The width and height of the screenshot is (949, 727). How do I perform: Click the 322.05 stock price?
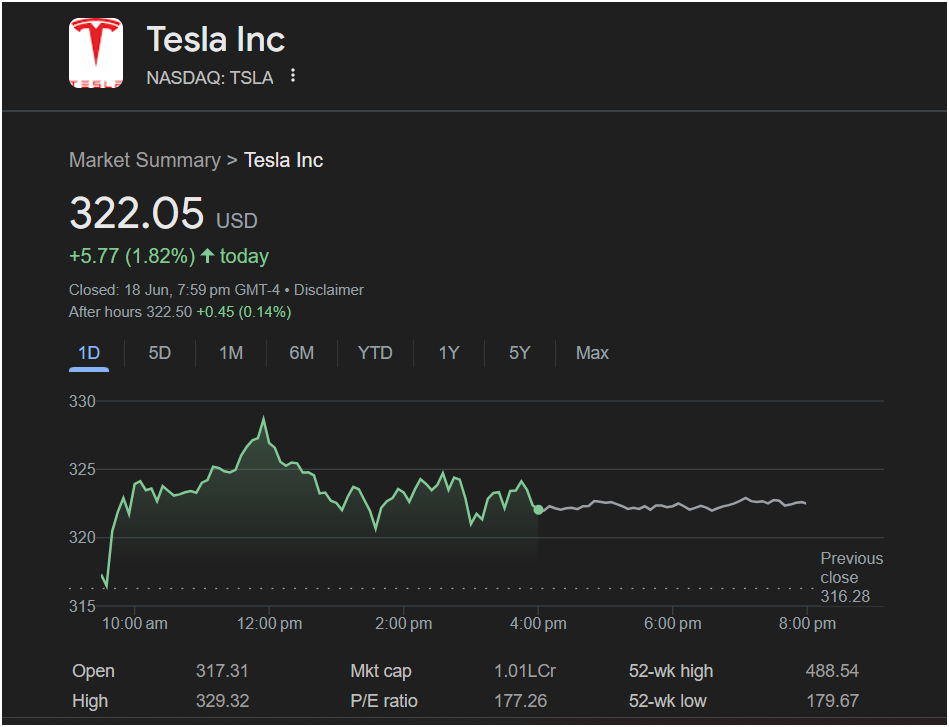click(x=137, y=213)
